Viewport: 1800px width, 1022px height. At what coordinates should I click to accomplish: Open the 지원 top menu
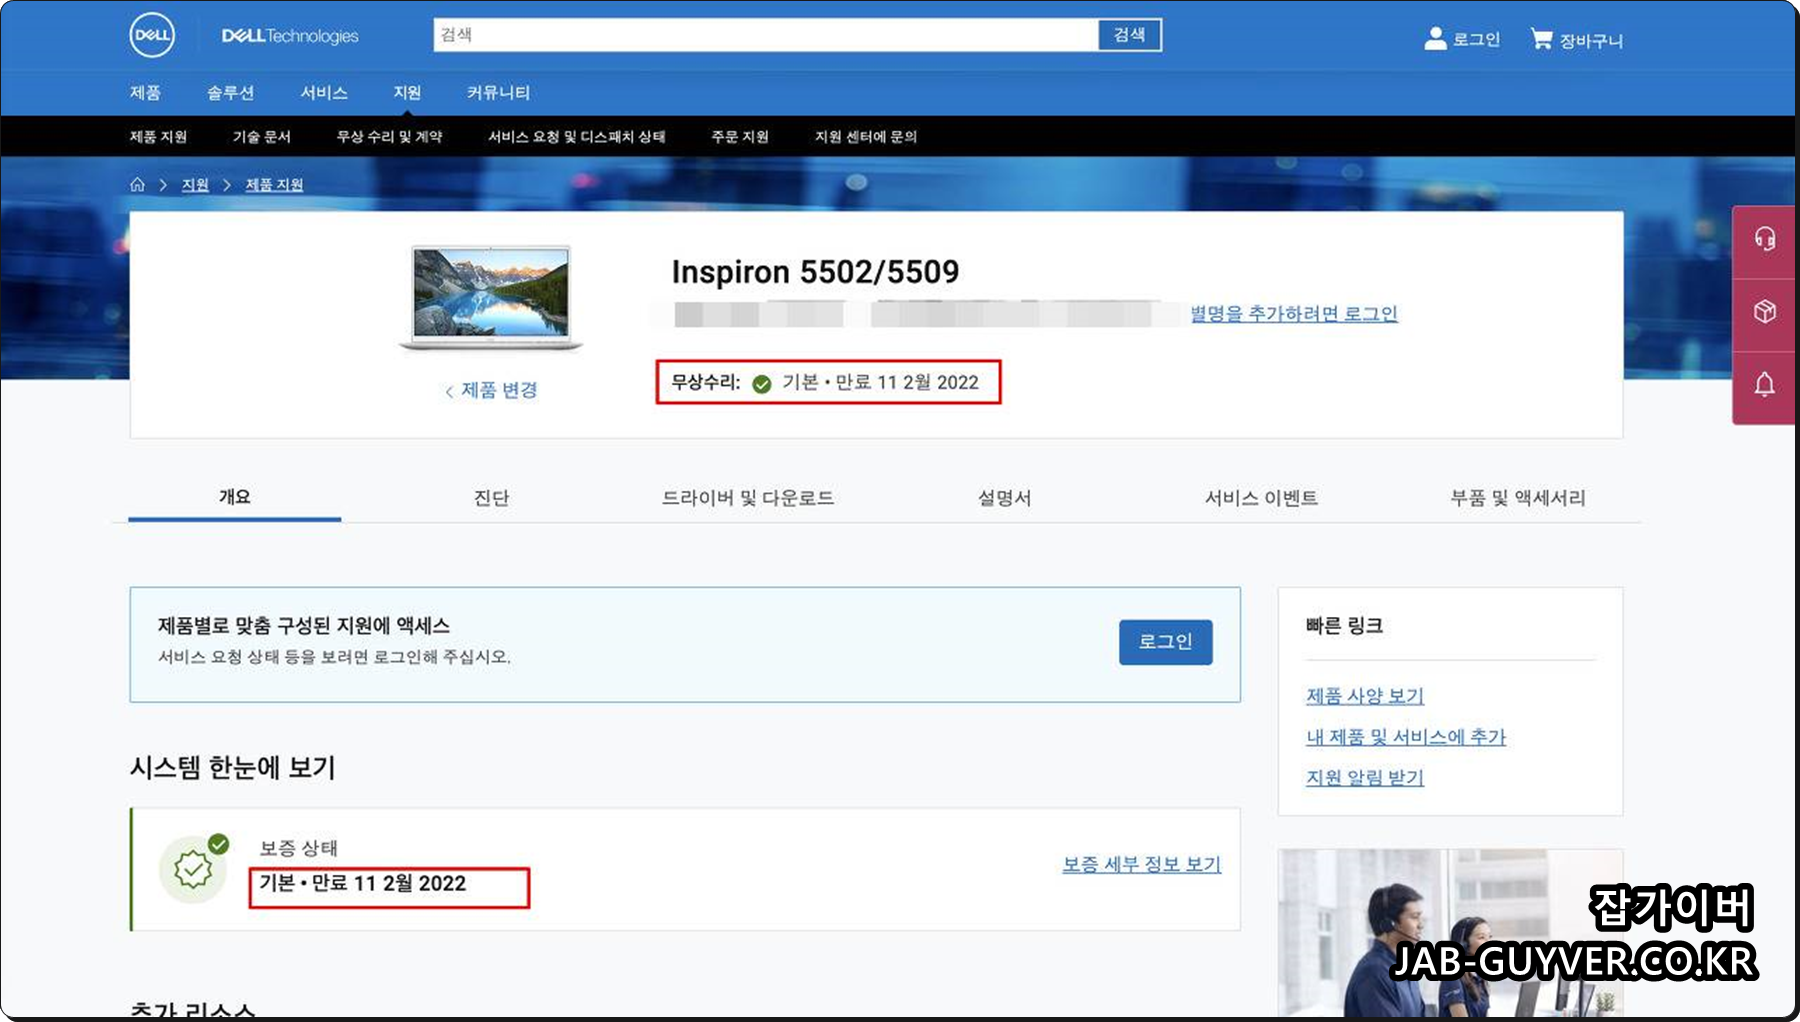[x=407, y=93]
